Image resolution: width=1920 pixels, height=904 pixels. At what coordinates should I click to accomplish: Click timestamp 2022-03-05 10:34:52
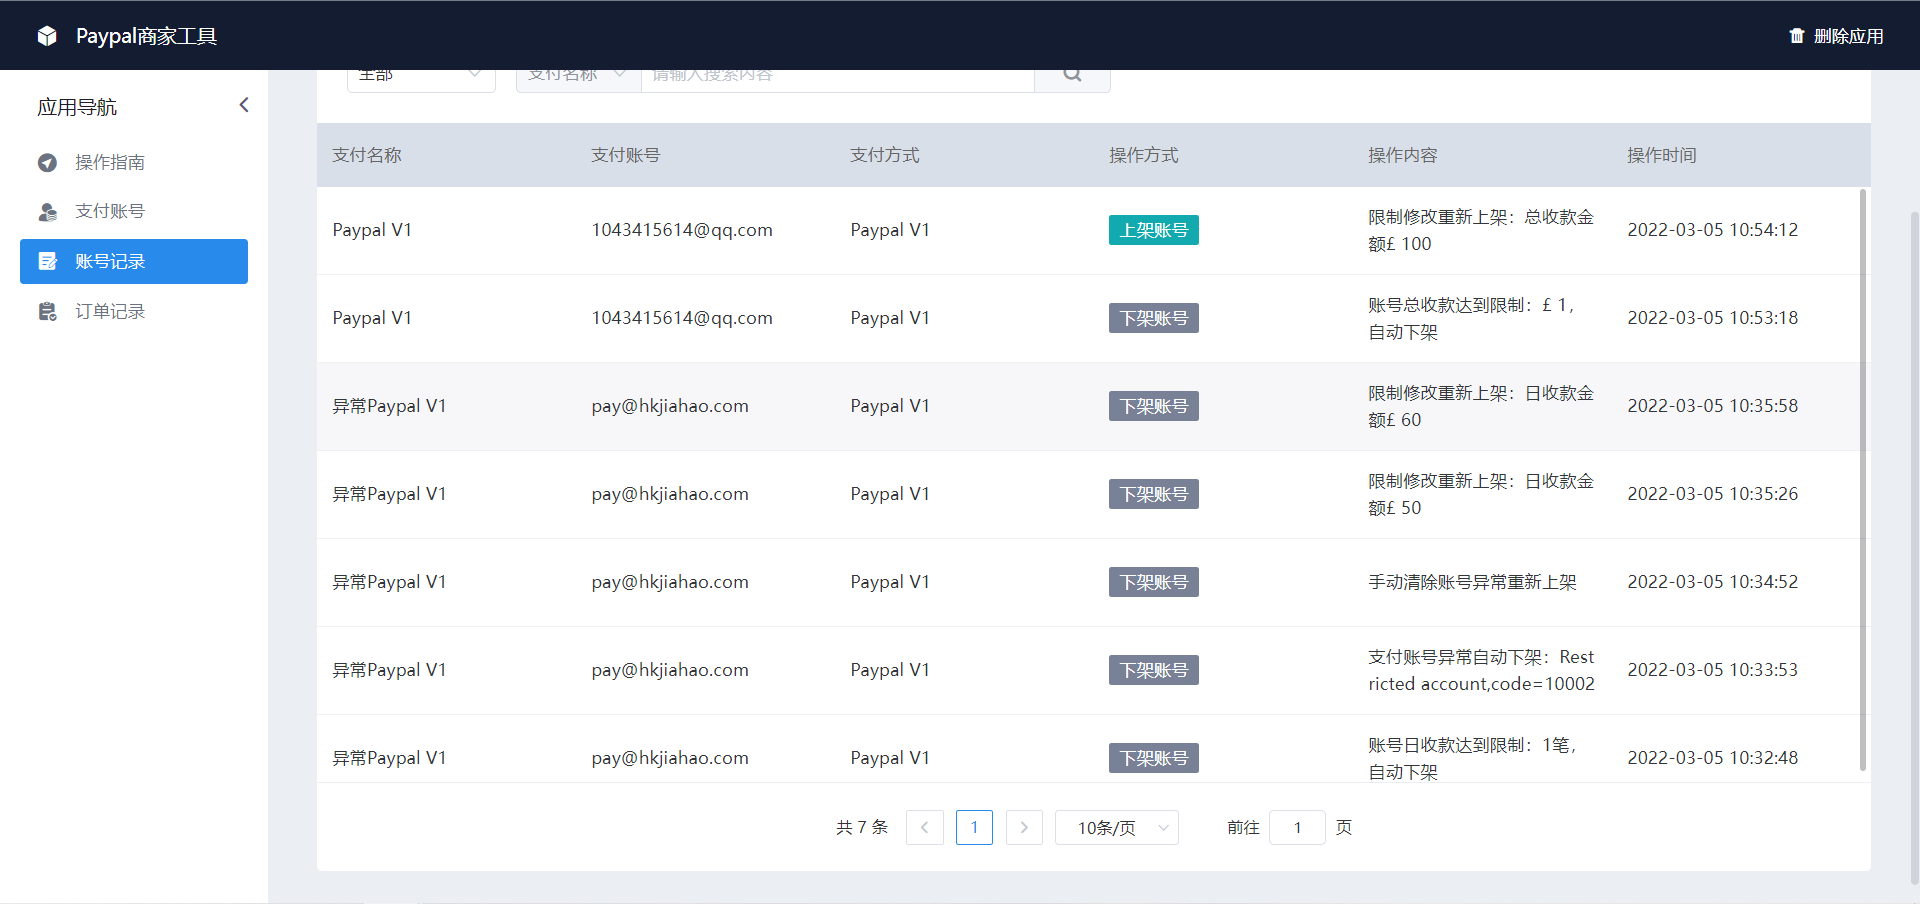point(1713,582)
